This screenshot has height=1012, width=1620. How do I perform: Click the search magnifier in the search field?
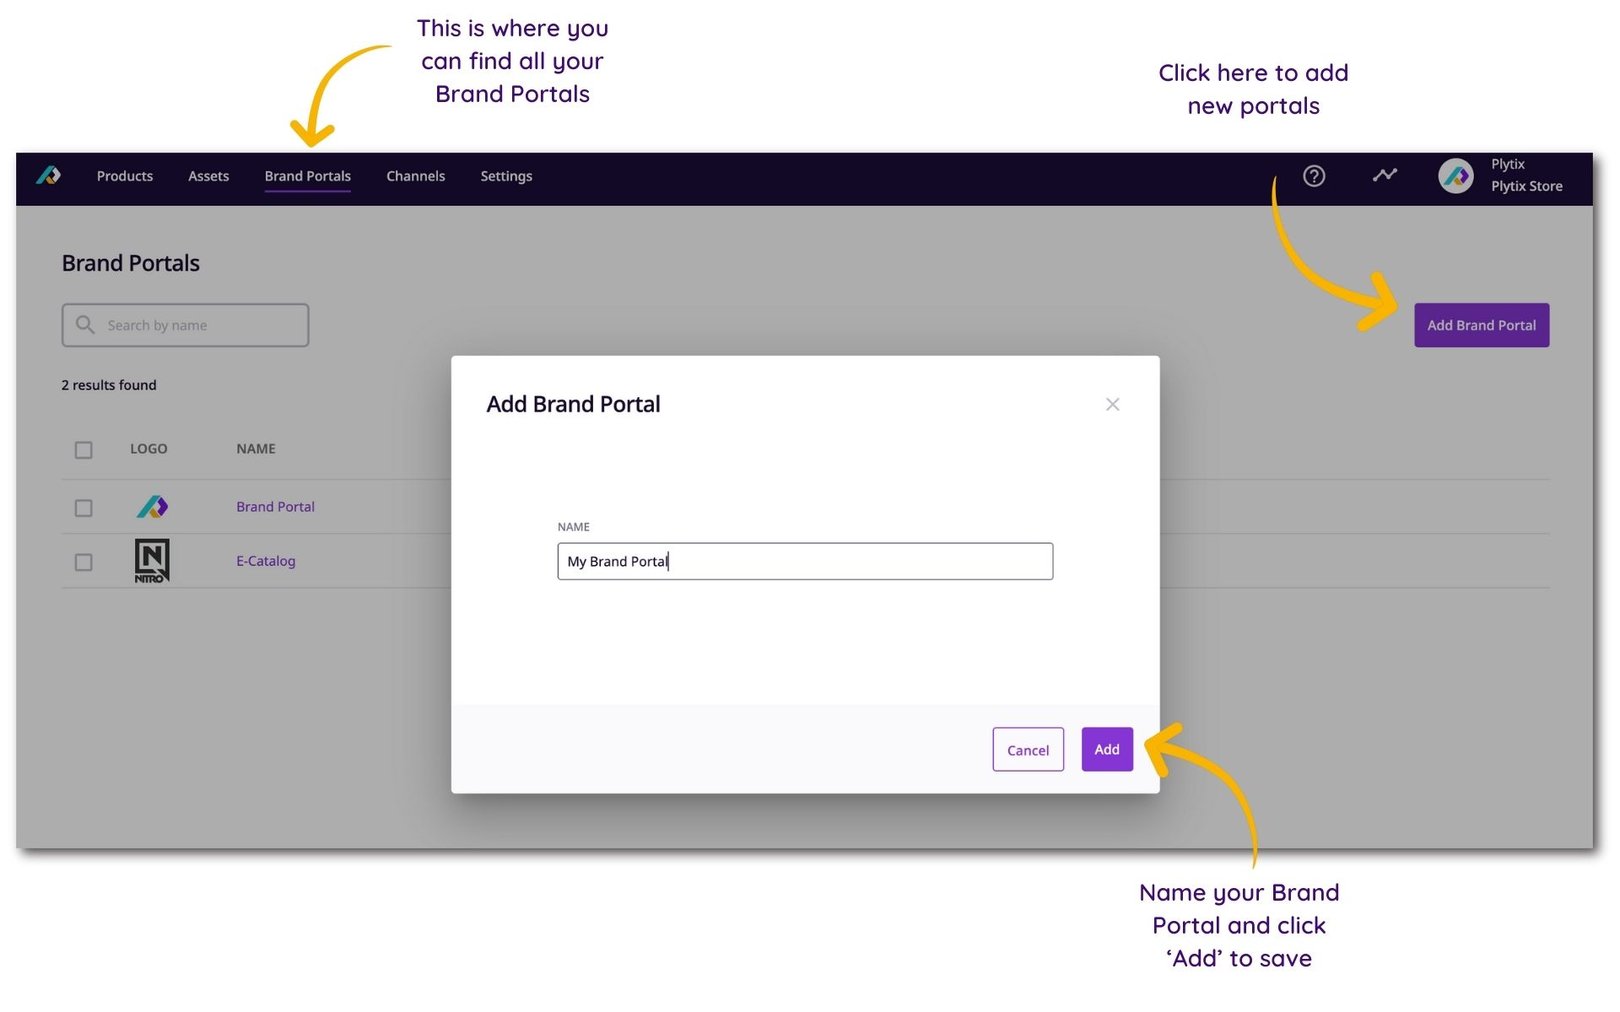pos(85,325)
